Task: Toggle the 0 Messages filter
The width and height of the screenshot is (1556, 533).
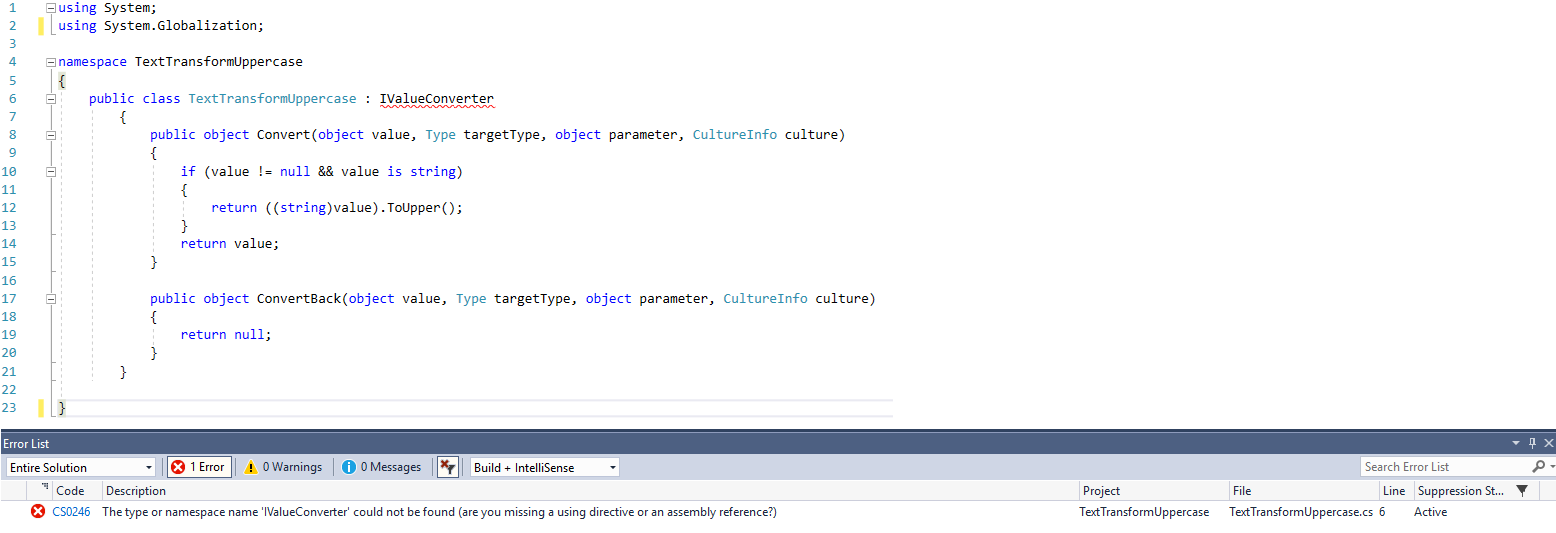Action: [381, 467]
